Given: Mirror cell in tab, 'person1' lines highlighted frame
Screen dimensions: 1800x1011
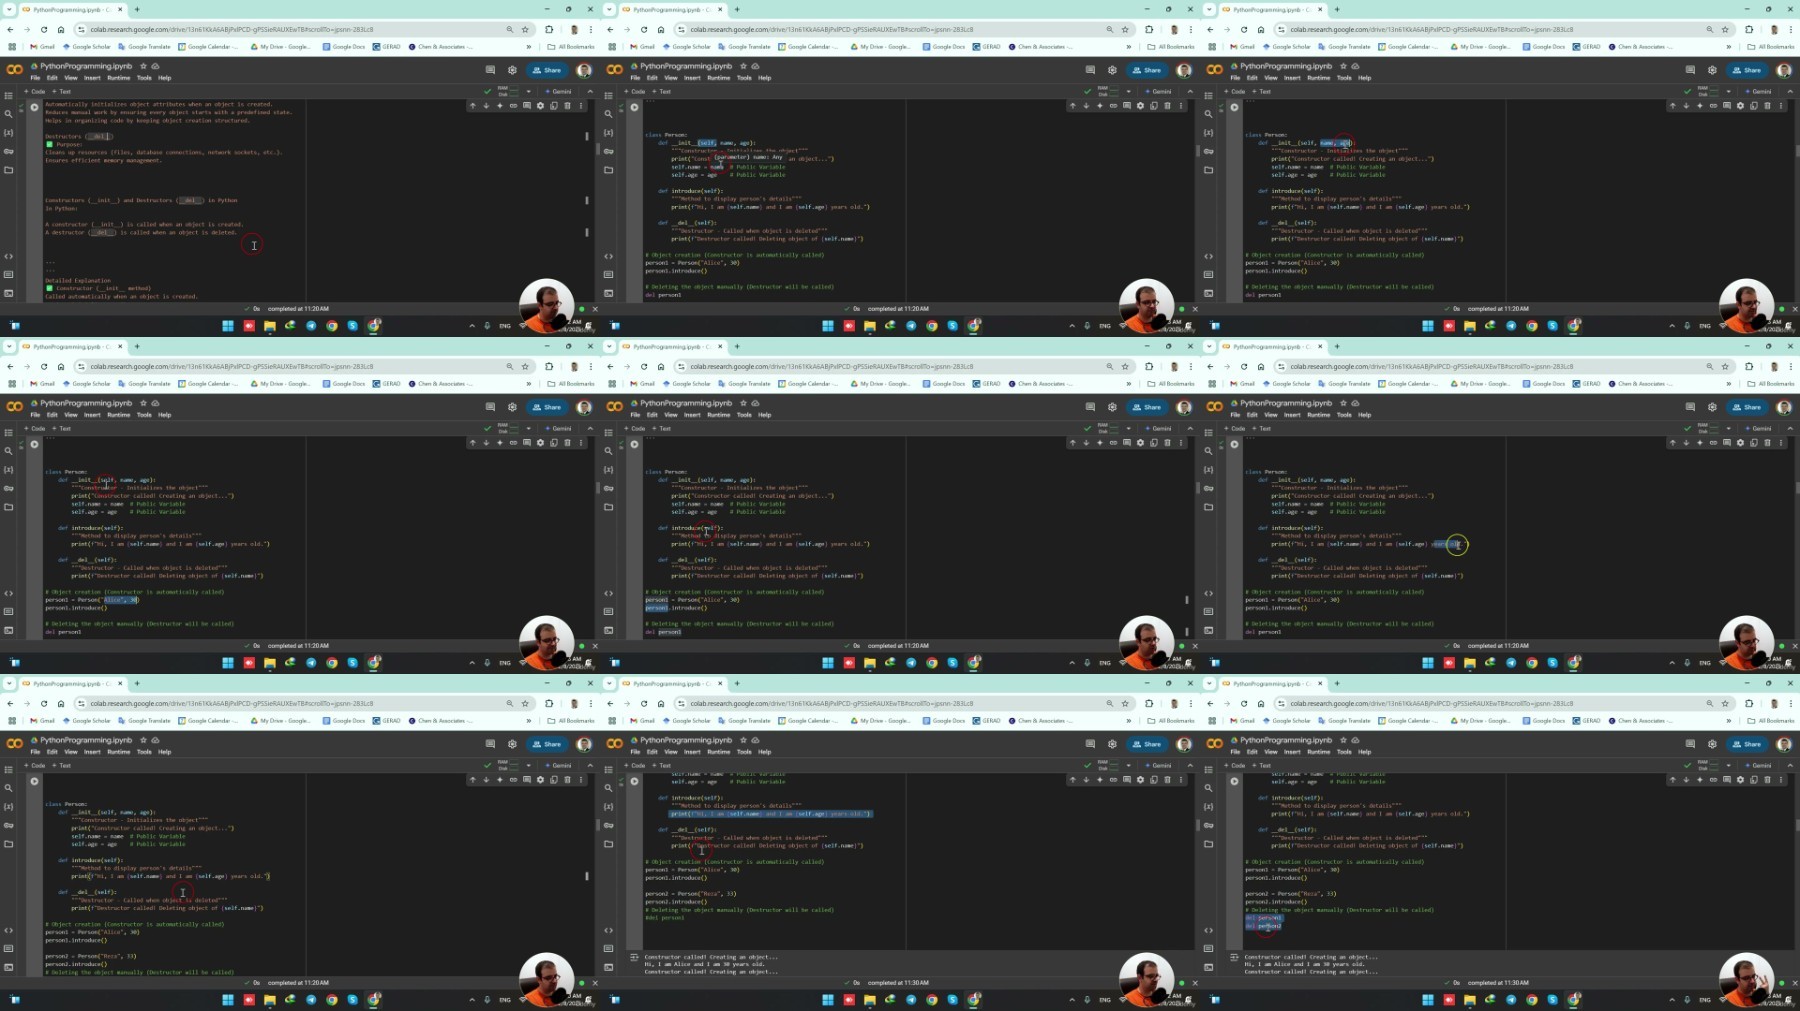Looking at the screenshot, I should [x=1154, y=443].
